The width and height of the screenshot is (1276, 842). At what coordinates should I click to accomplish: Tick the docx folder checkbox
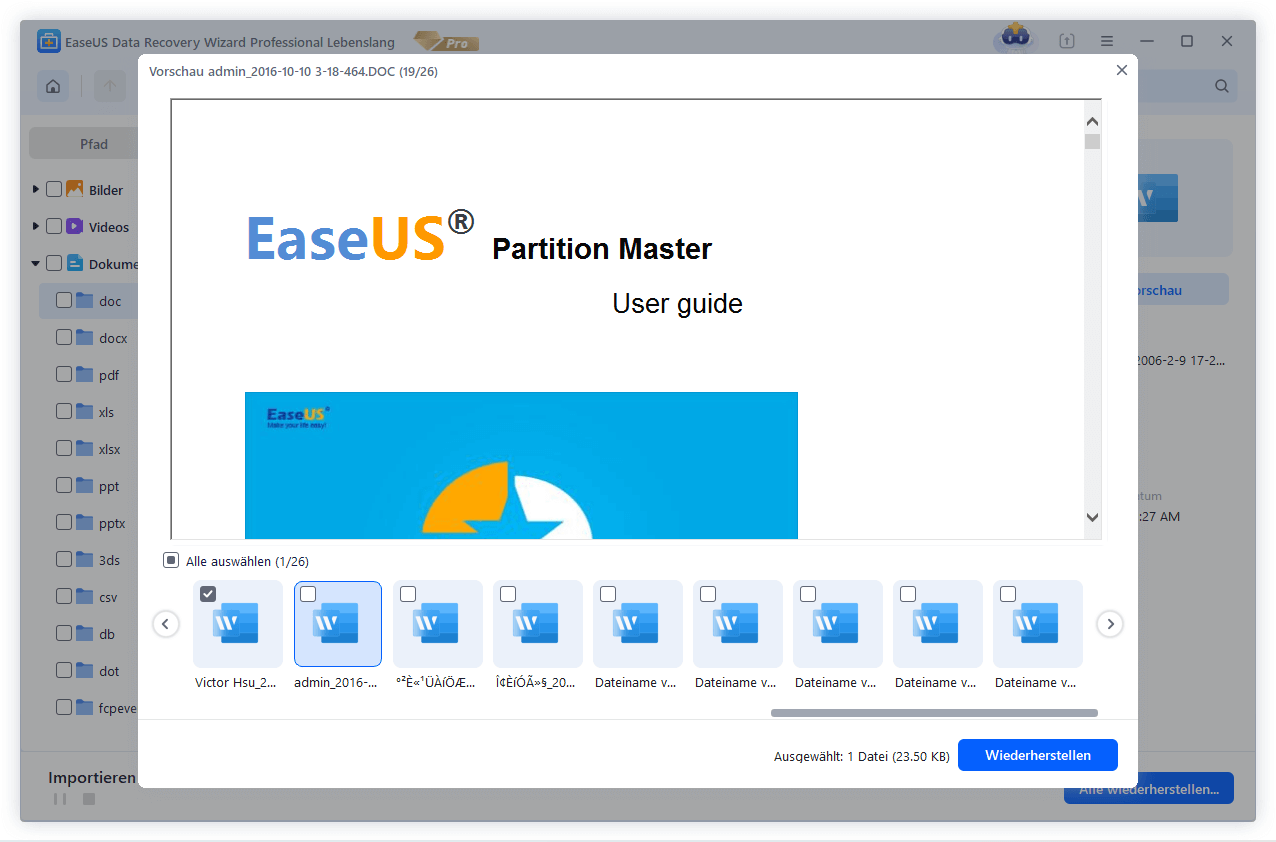tap(64, 337)
